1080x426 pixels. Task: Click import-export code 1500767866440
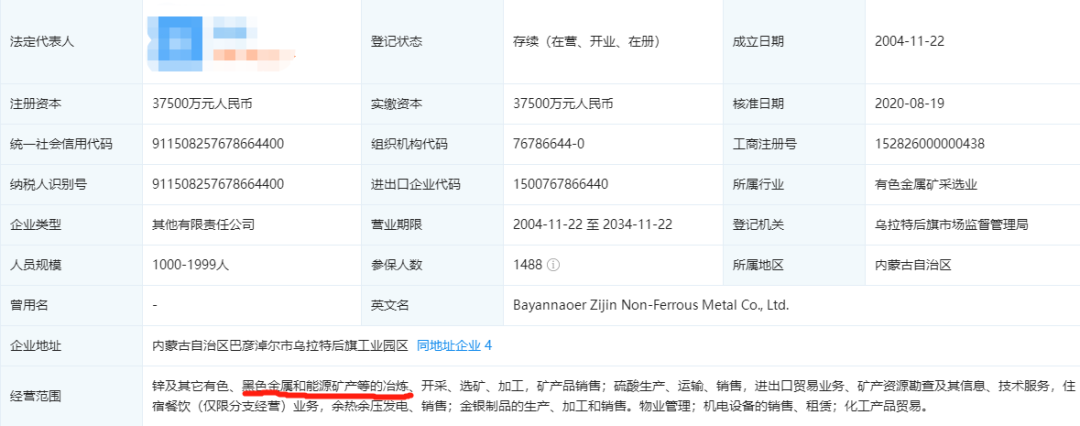coord(561,184)
